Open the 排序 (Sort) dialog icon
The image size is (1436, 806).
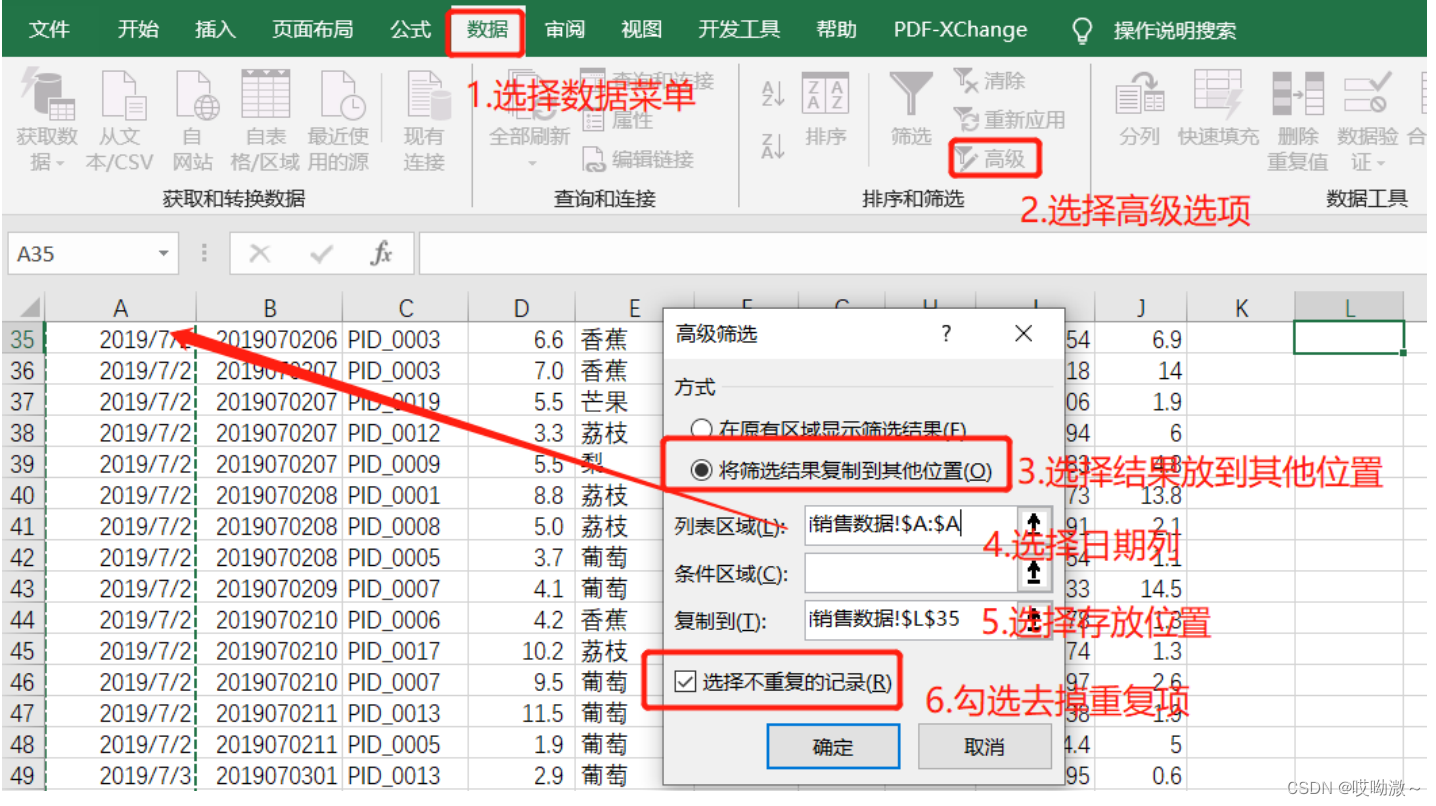pos(826,95)
